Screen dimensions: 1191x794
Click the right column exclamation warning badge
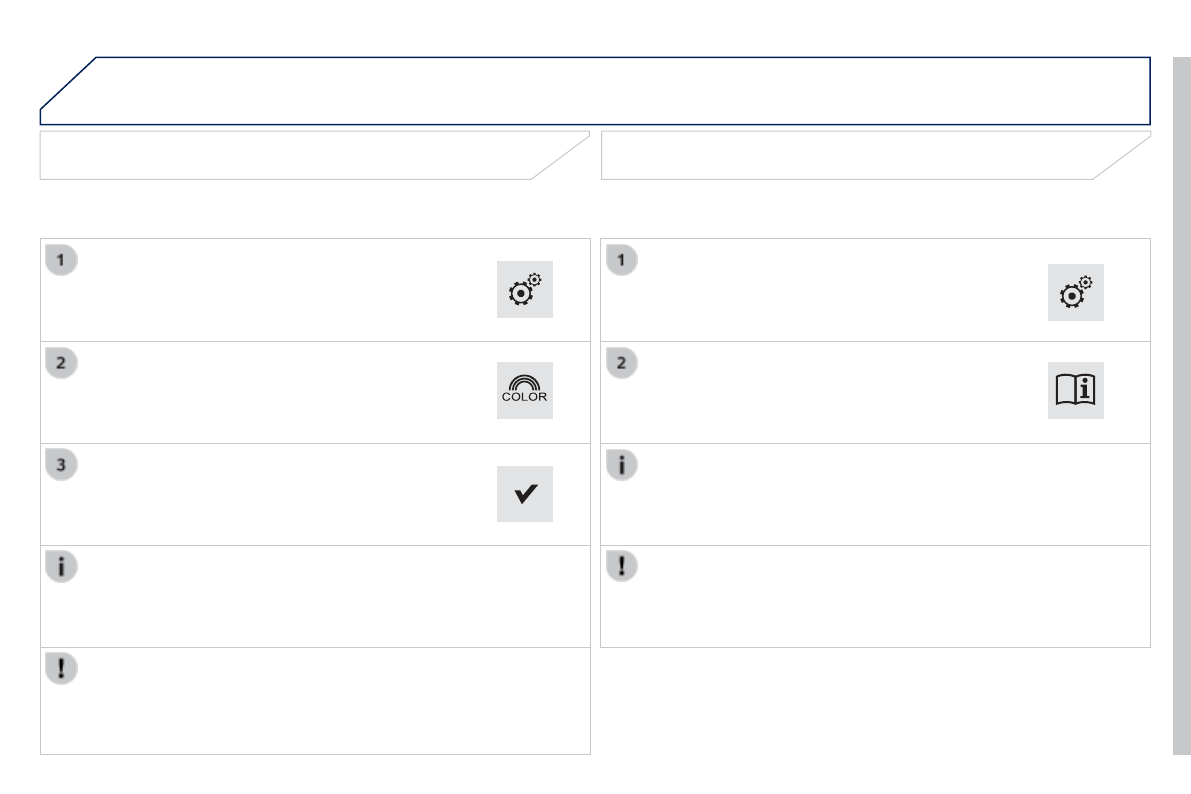pos(621,566)
